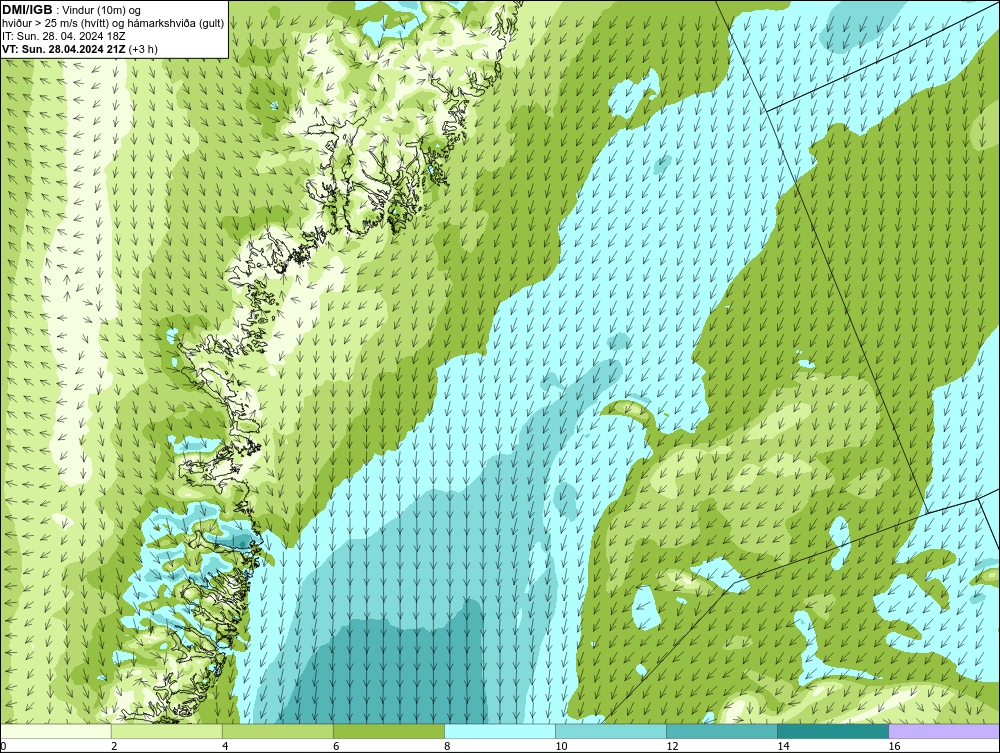This screenshot has width=1000, height=753.
Task: Click the legend scale label "4"
Action: click(x=224, y=746)
